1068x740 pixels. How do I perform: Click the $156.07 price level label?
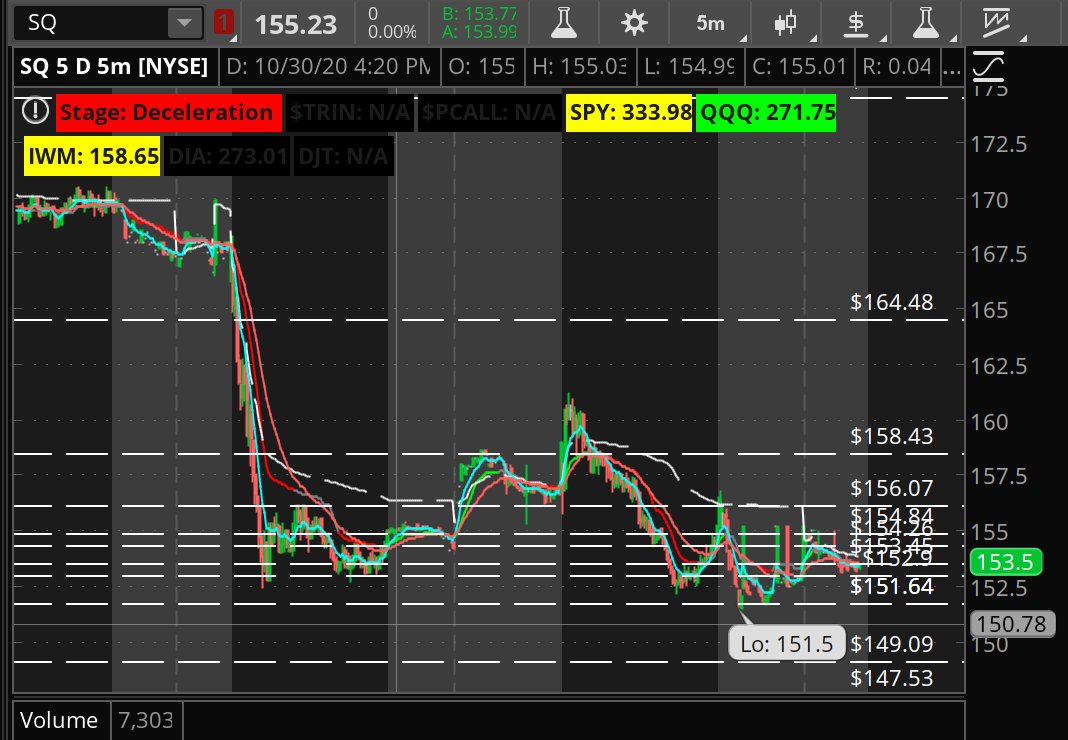coord(892,488)
